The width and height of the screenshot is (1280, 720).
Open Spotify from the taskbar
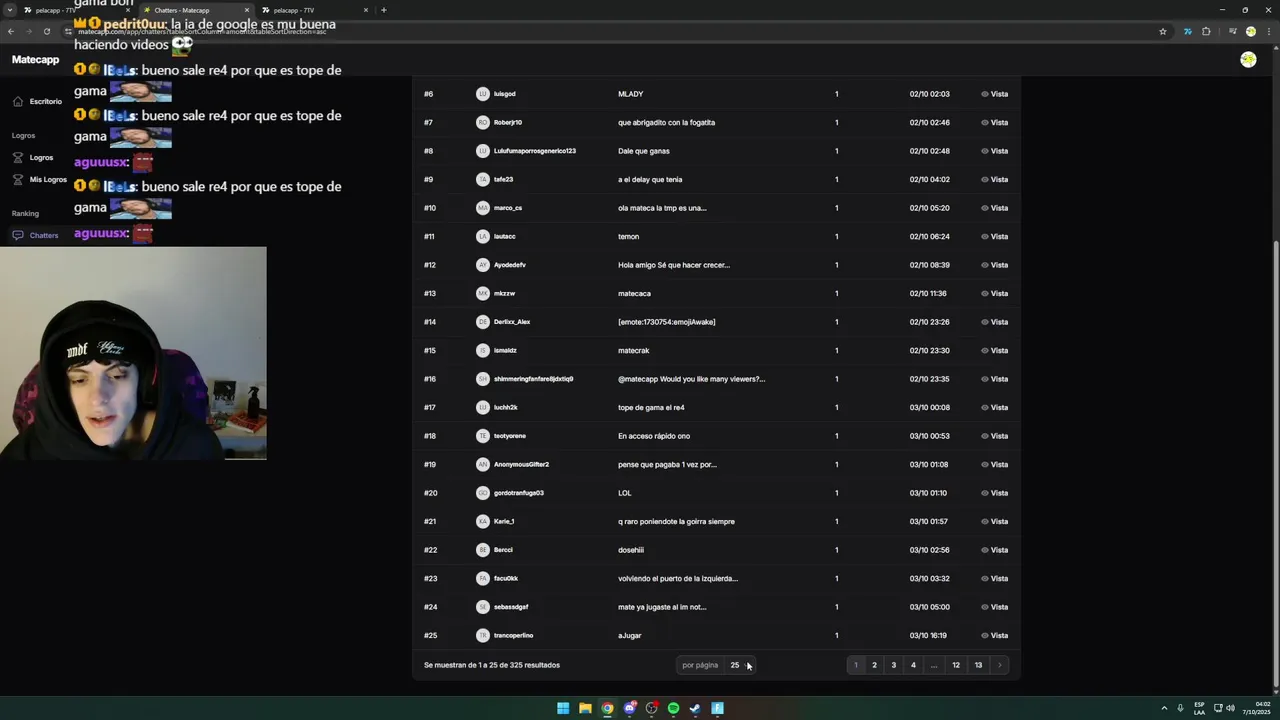pos(673,708)
